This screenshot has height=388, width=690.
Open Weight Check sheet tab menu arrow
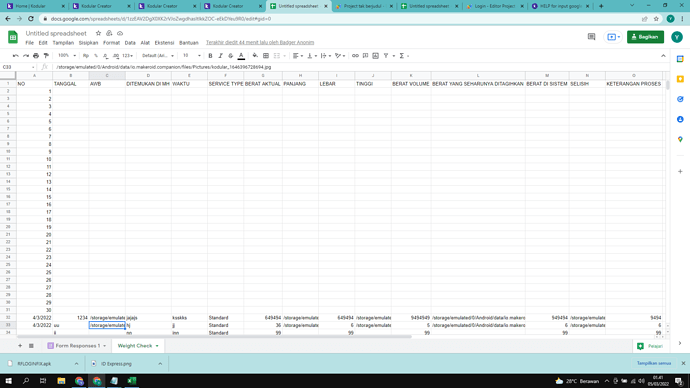tap(157, 346)
